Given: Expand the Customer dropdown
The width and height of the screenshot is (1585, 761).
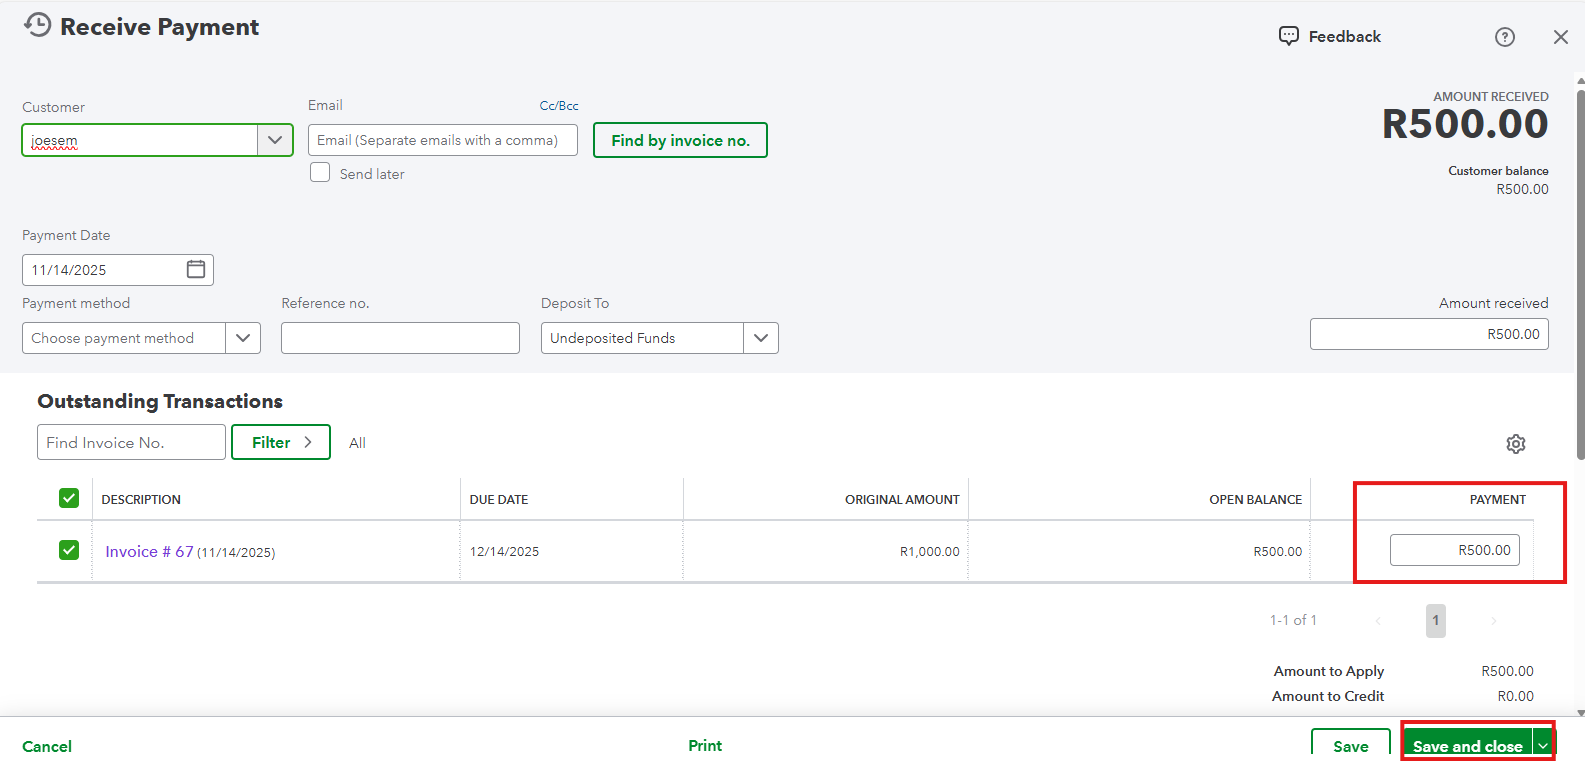Looking at the screenshot, I should (275, 140).
